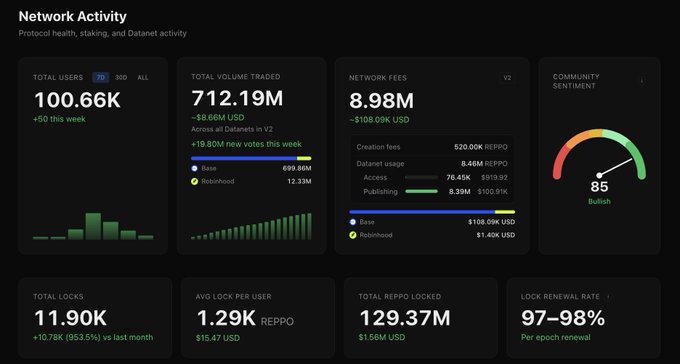Click '+19.80M new votes this week'
Screen dimensions: 680x364
tap(246, 144)
